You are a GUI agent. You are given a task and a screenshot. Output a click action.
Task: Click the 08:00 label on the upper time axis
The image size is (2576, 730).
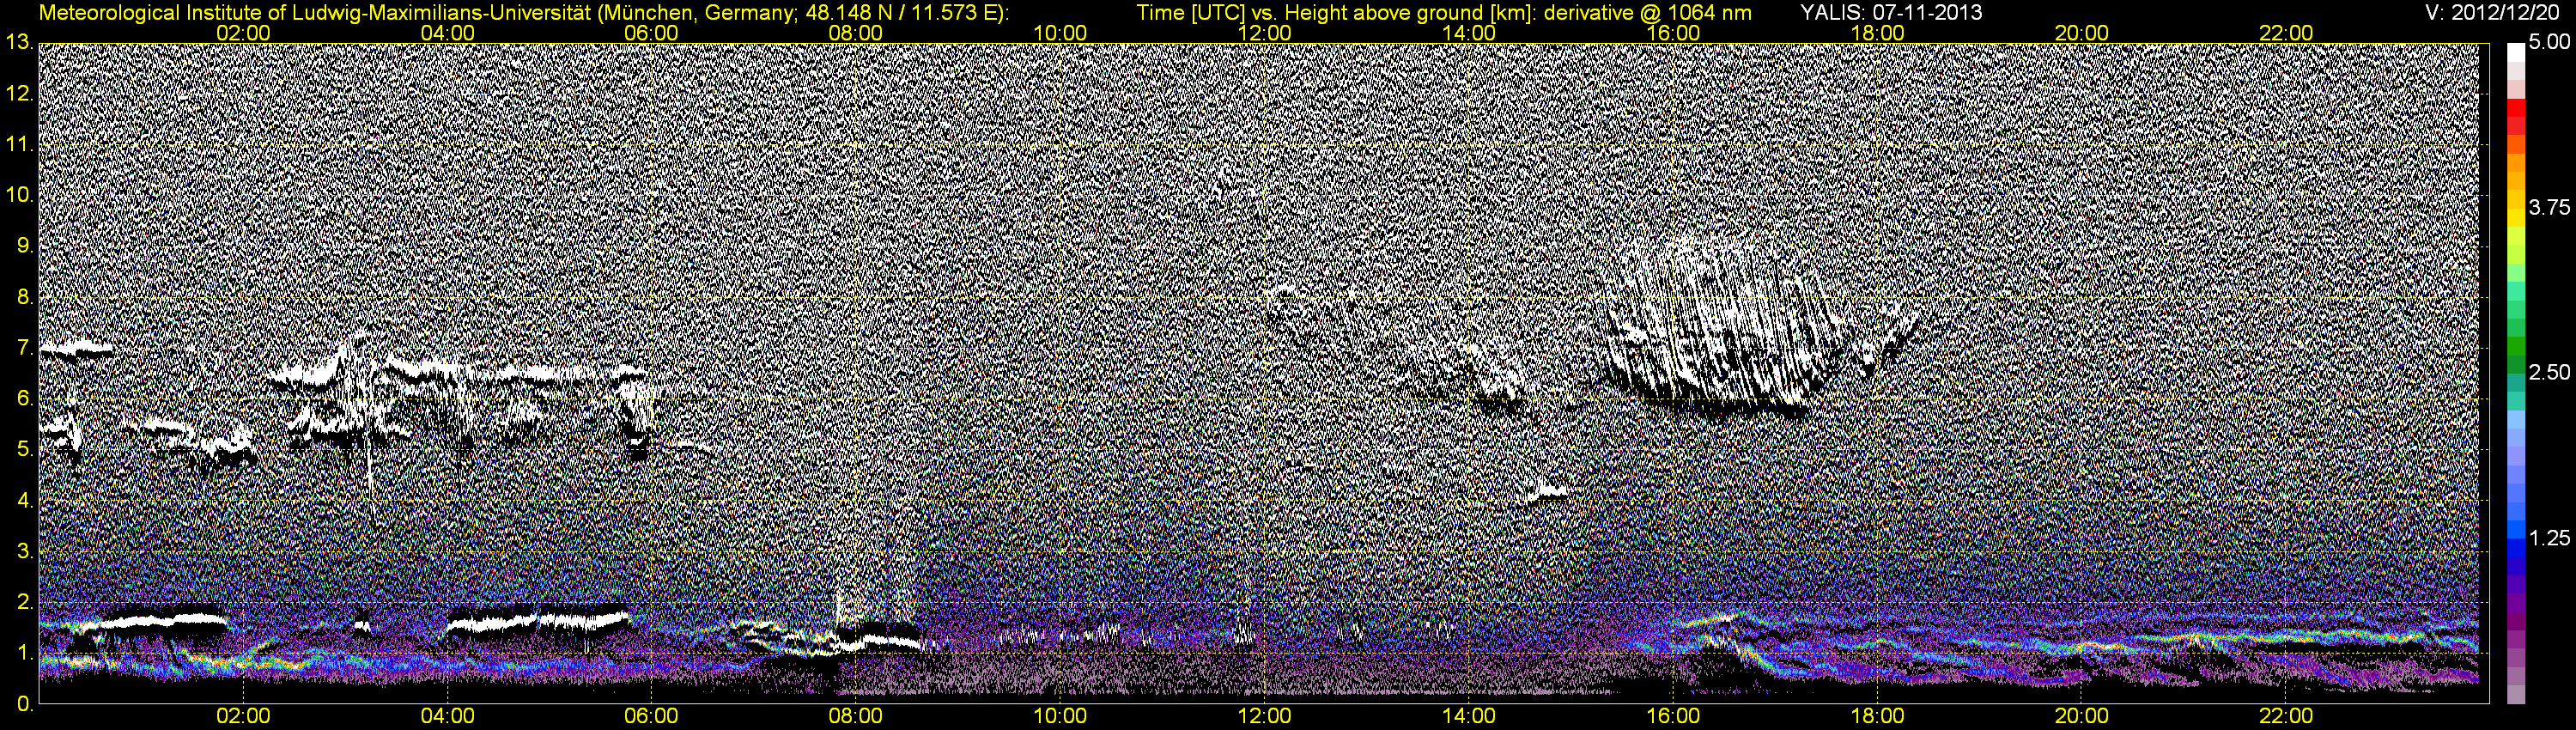click(856, 33)
